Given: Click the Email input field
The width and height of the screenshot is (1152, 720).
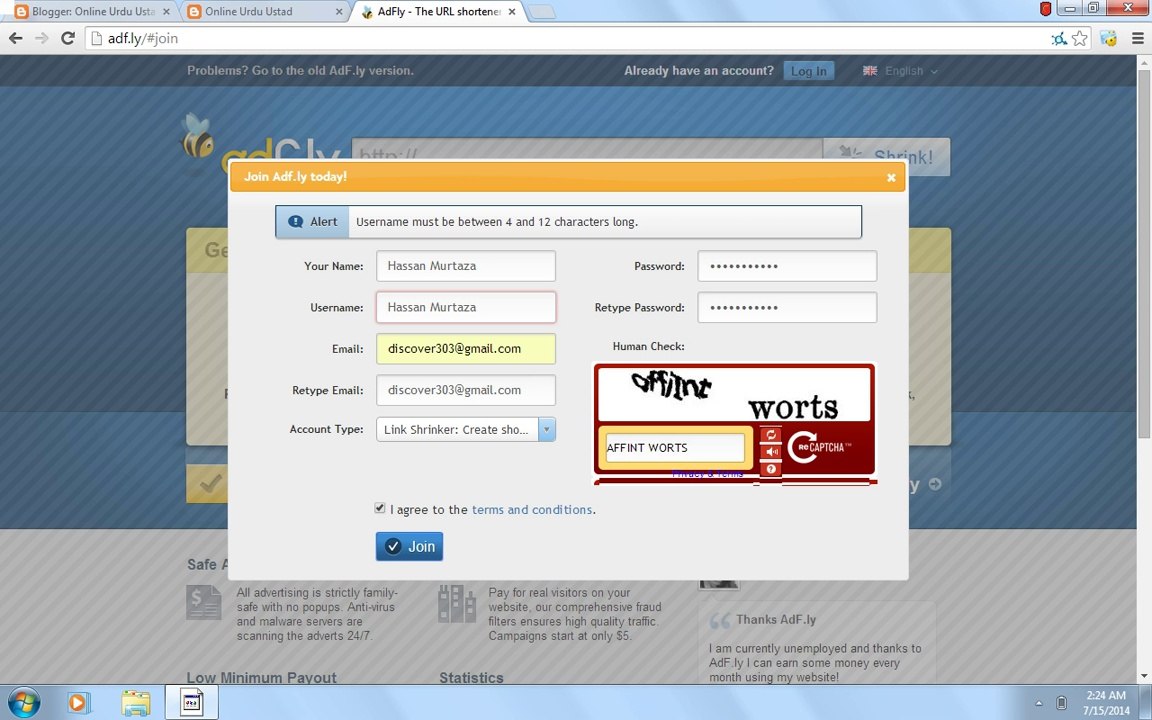Looking at the screenshot, I should 466,349.
